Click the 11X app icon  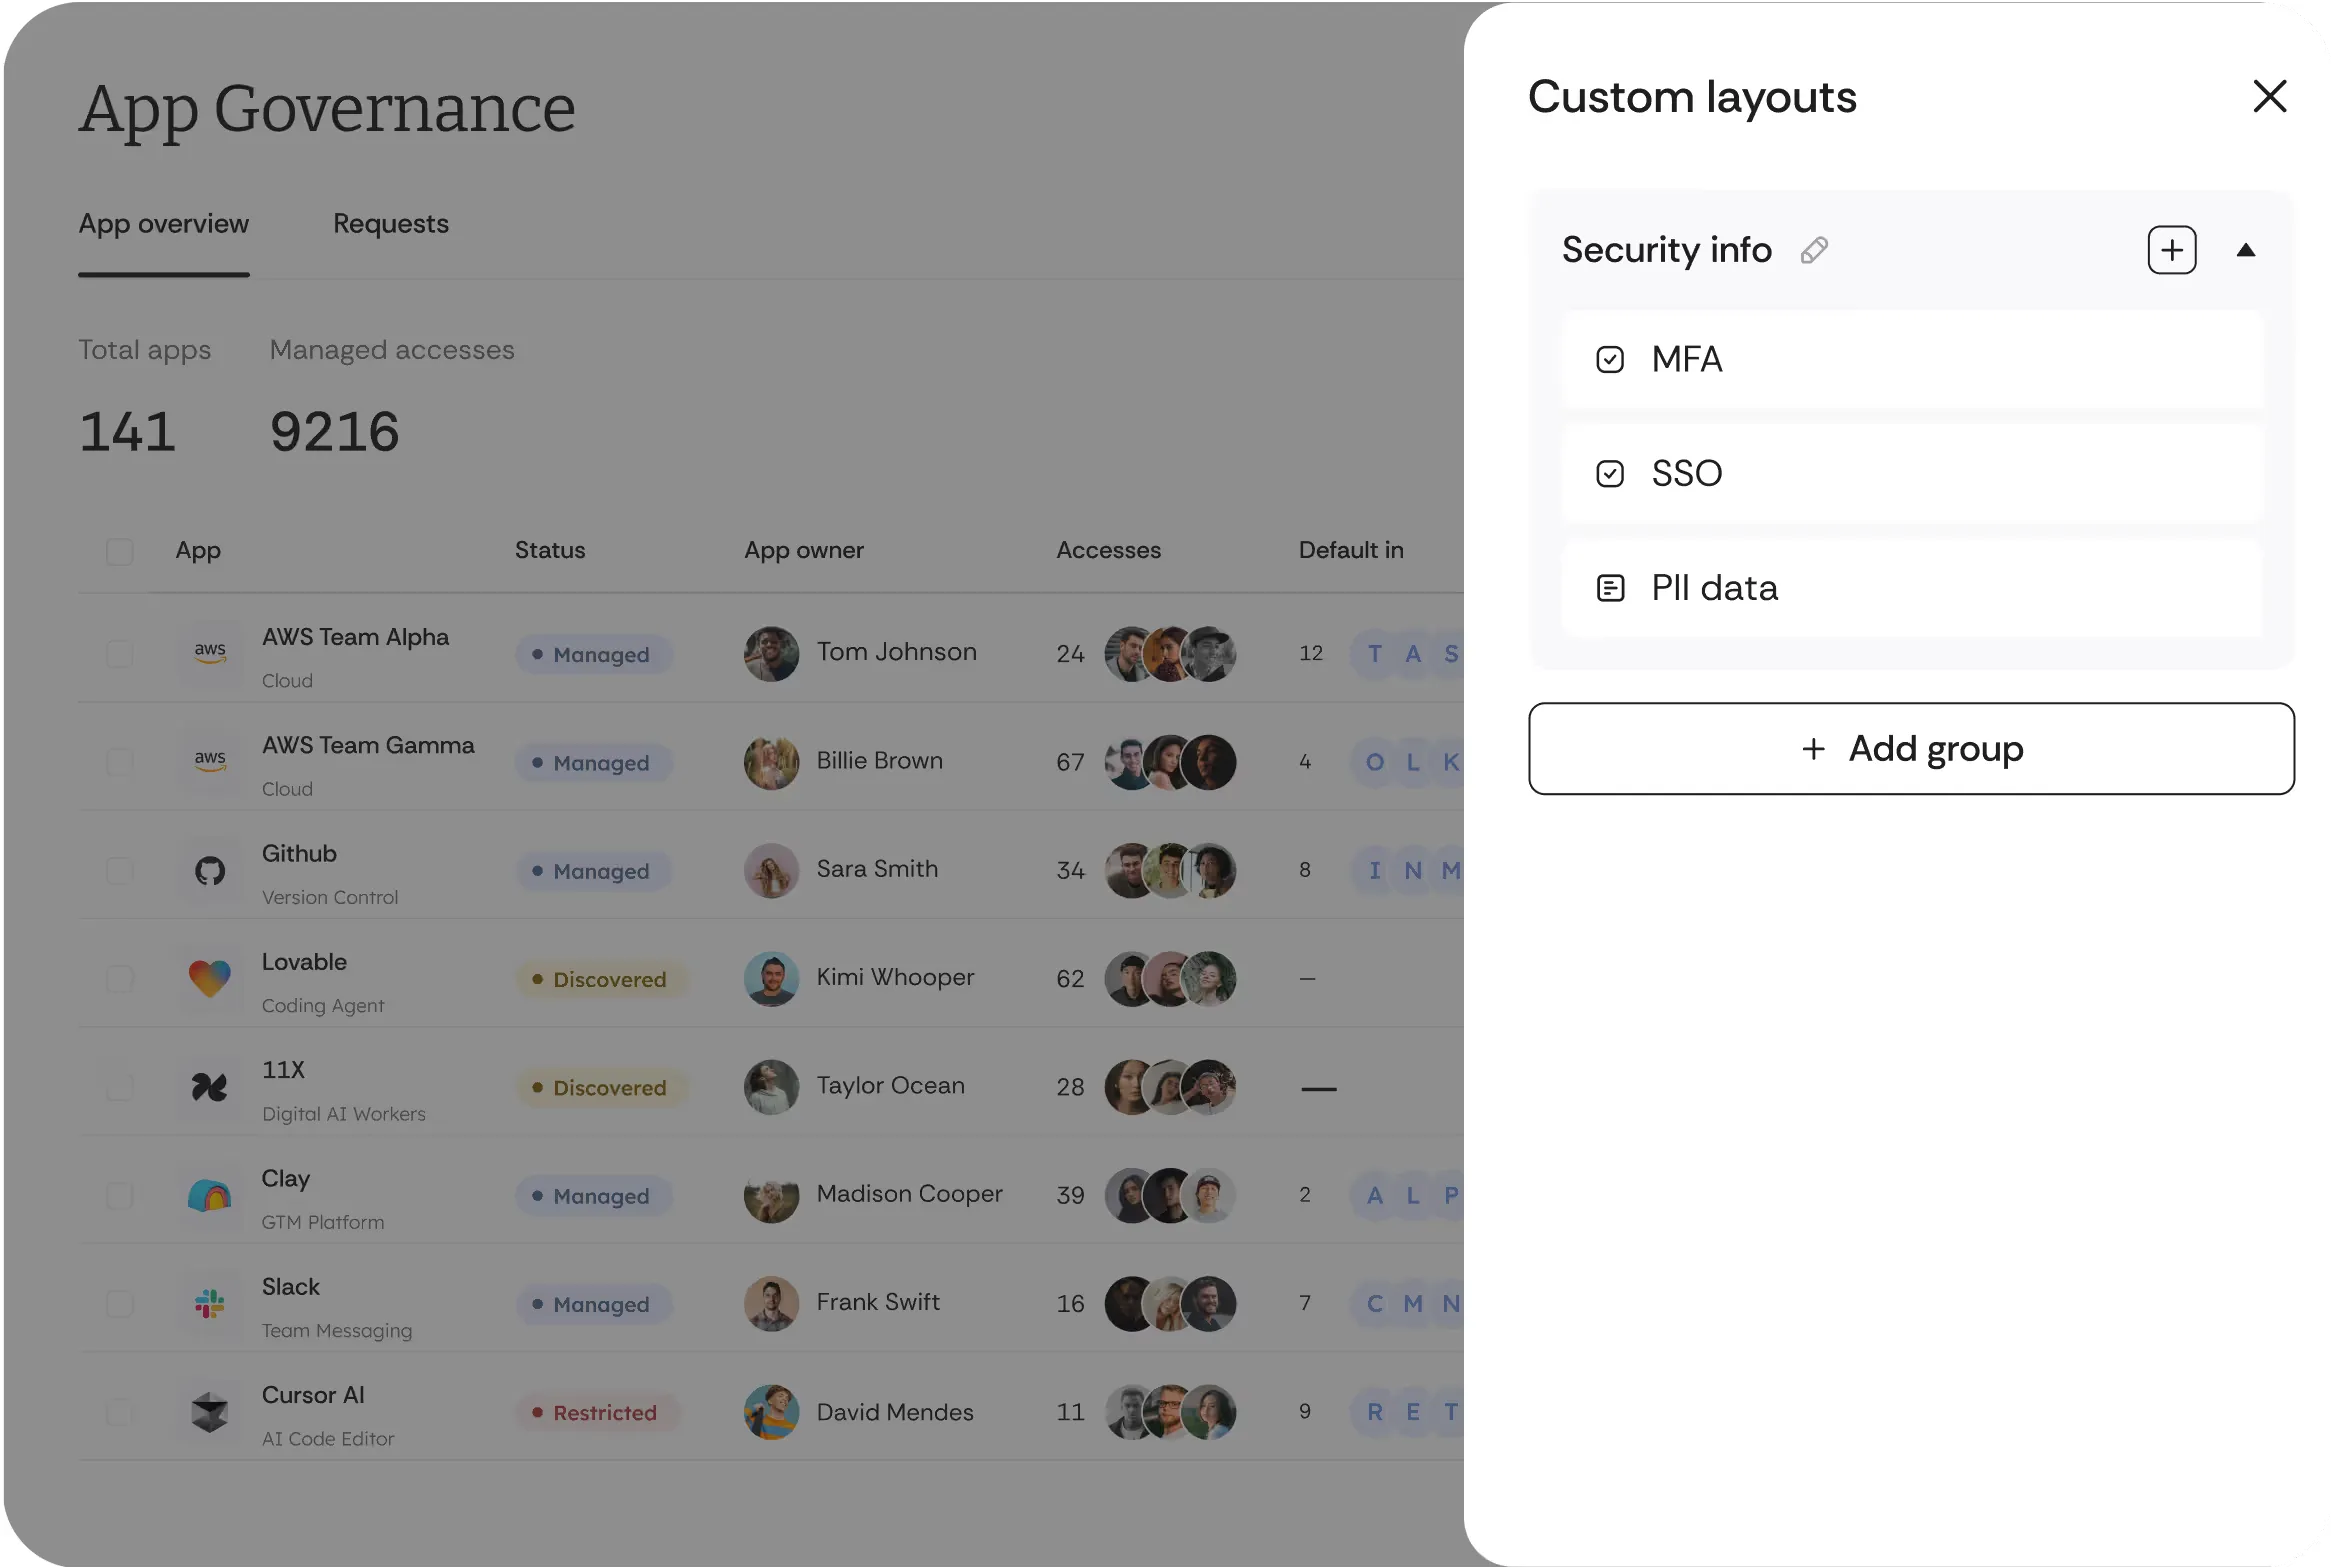210,1087
